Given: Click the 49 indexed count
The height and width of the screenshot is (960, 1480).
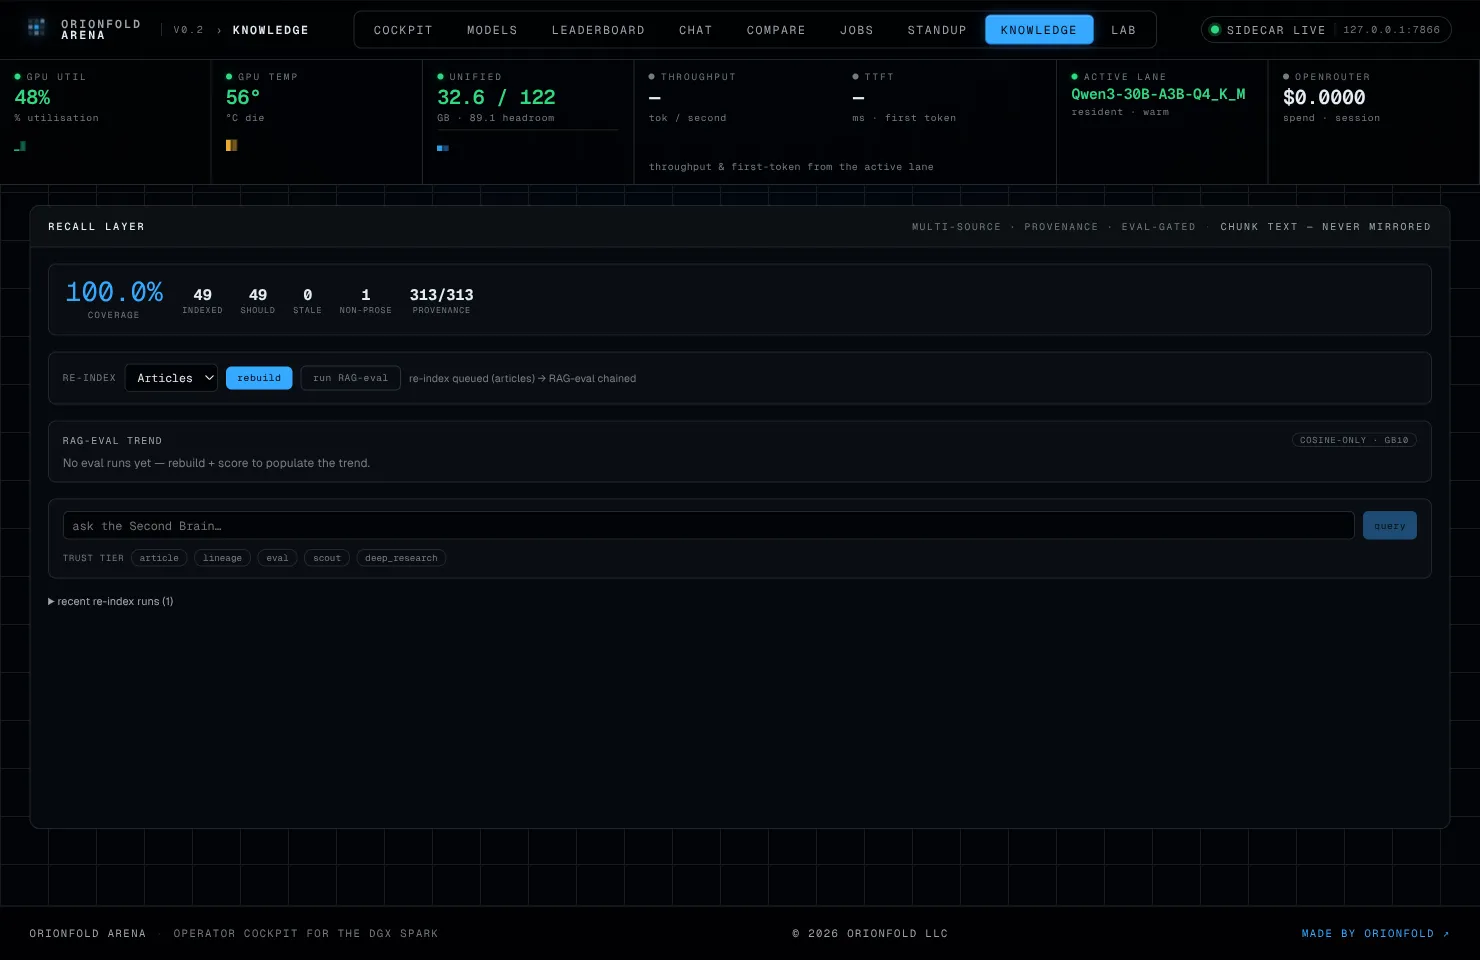Looking at the screenshot, I should point(202,295).
